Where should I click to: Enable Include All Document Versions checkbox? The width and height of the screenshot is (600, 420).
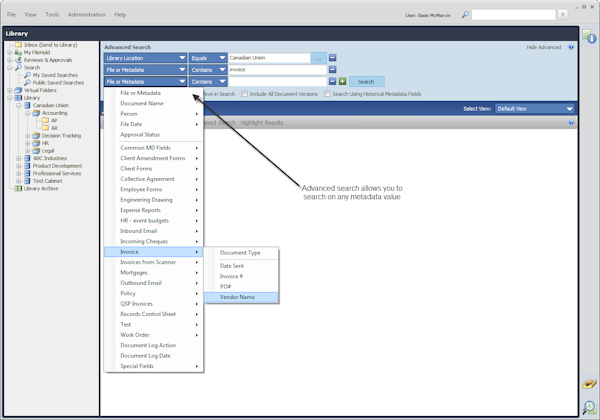pyautogui.click(x=245, y=94)
